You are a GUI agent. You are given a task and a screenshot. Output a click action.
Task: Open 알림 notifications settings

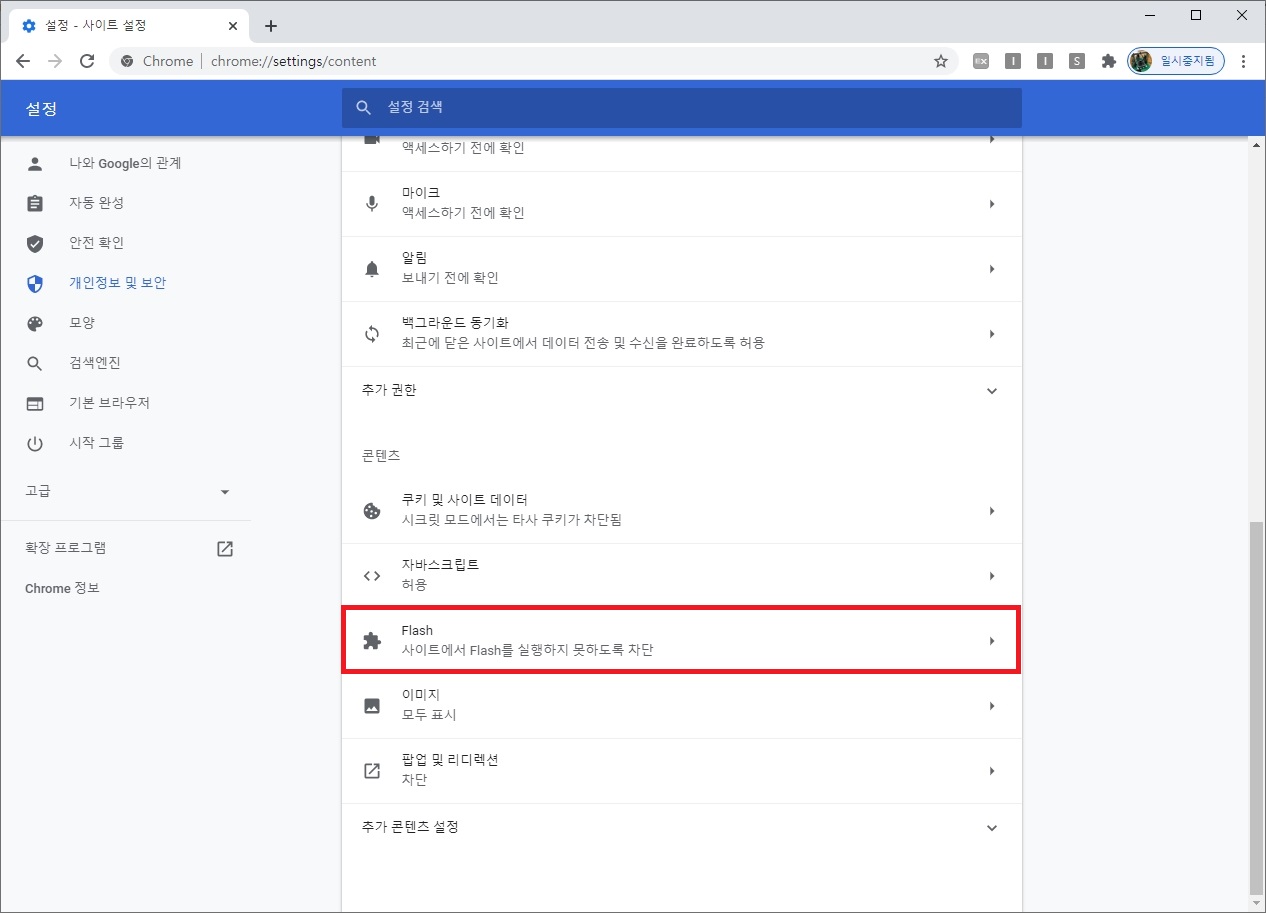point(682,269)
